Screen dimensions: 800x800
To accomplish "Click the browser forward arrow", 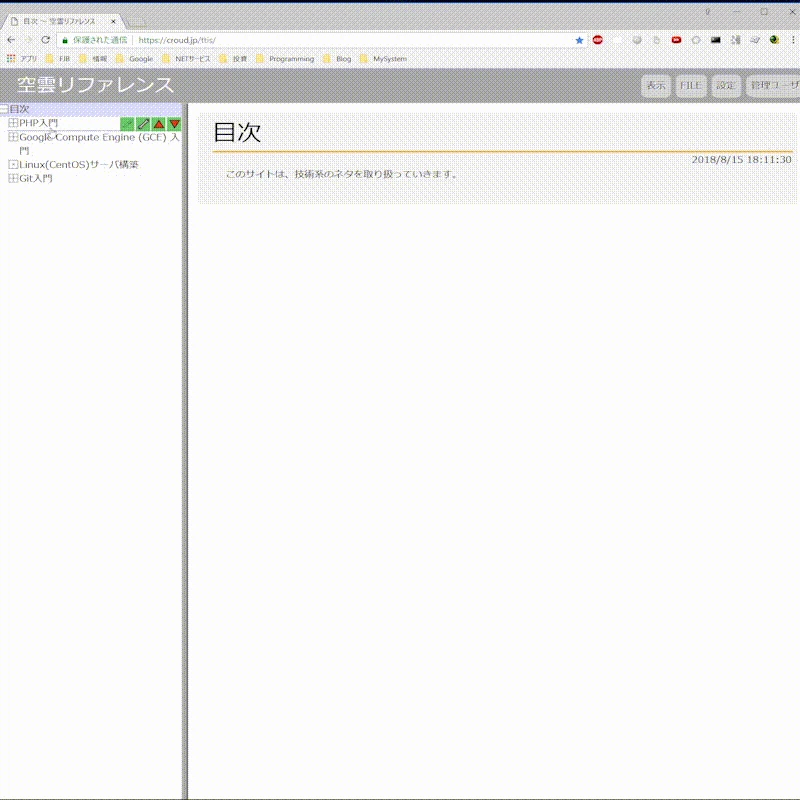I will tap(29, 40).
